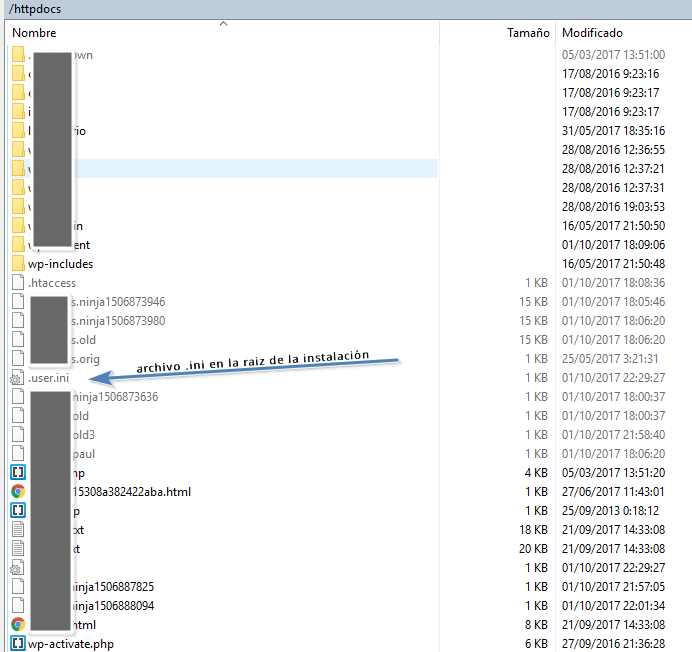Click the PHP icon of file dated 25/09/2013
This screenshot has height=652, width=692.
tap(18, 510)
